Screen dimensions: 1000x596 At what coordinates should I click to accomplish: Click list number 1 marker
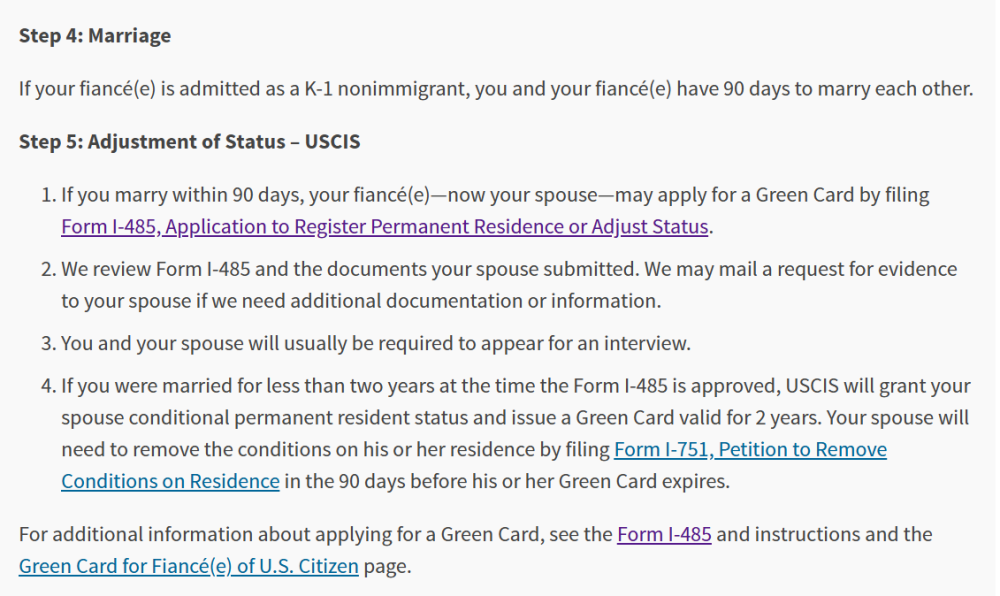[x=46, y=196]
